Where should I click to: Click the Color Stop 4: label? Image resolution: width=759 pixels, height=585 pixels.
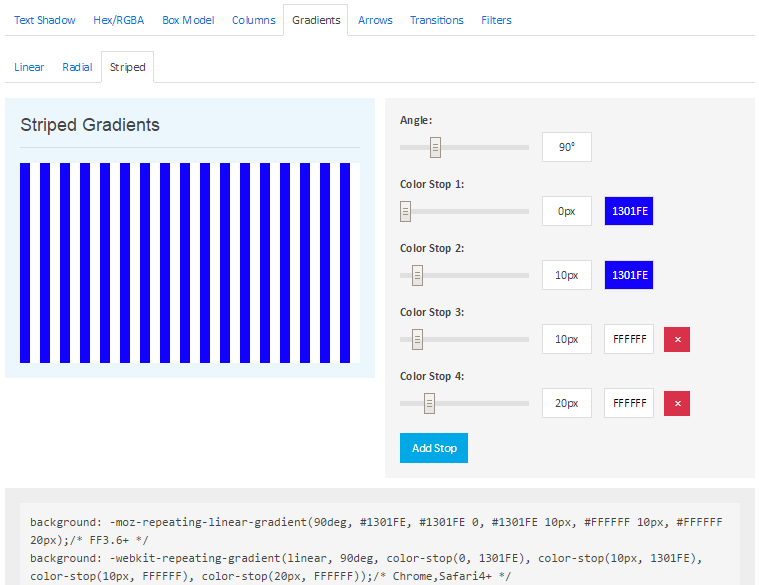coord(432,376)
